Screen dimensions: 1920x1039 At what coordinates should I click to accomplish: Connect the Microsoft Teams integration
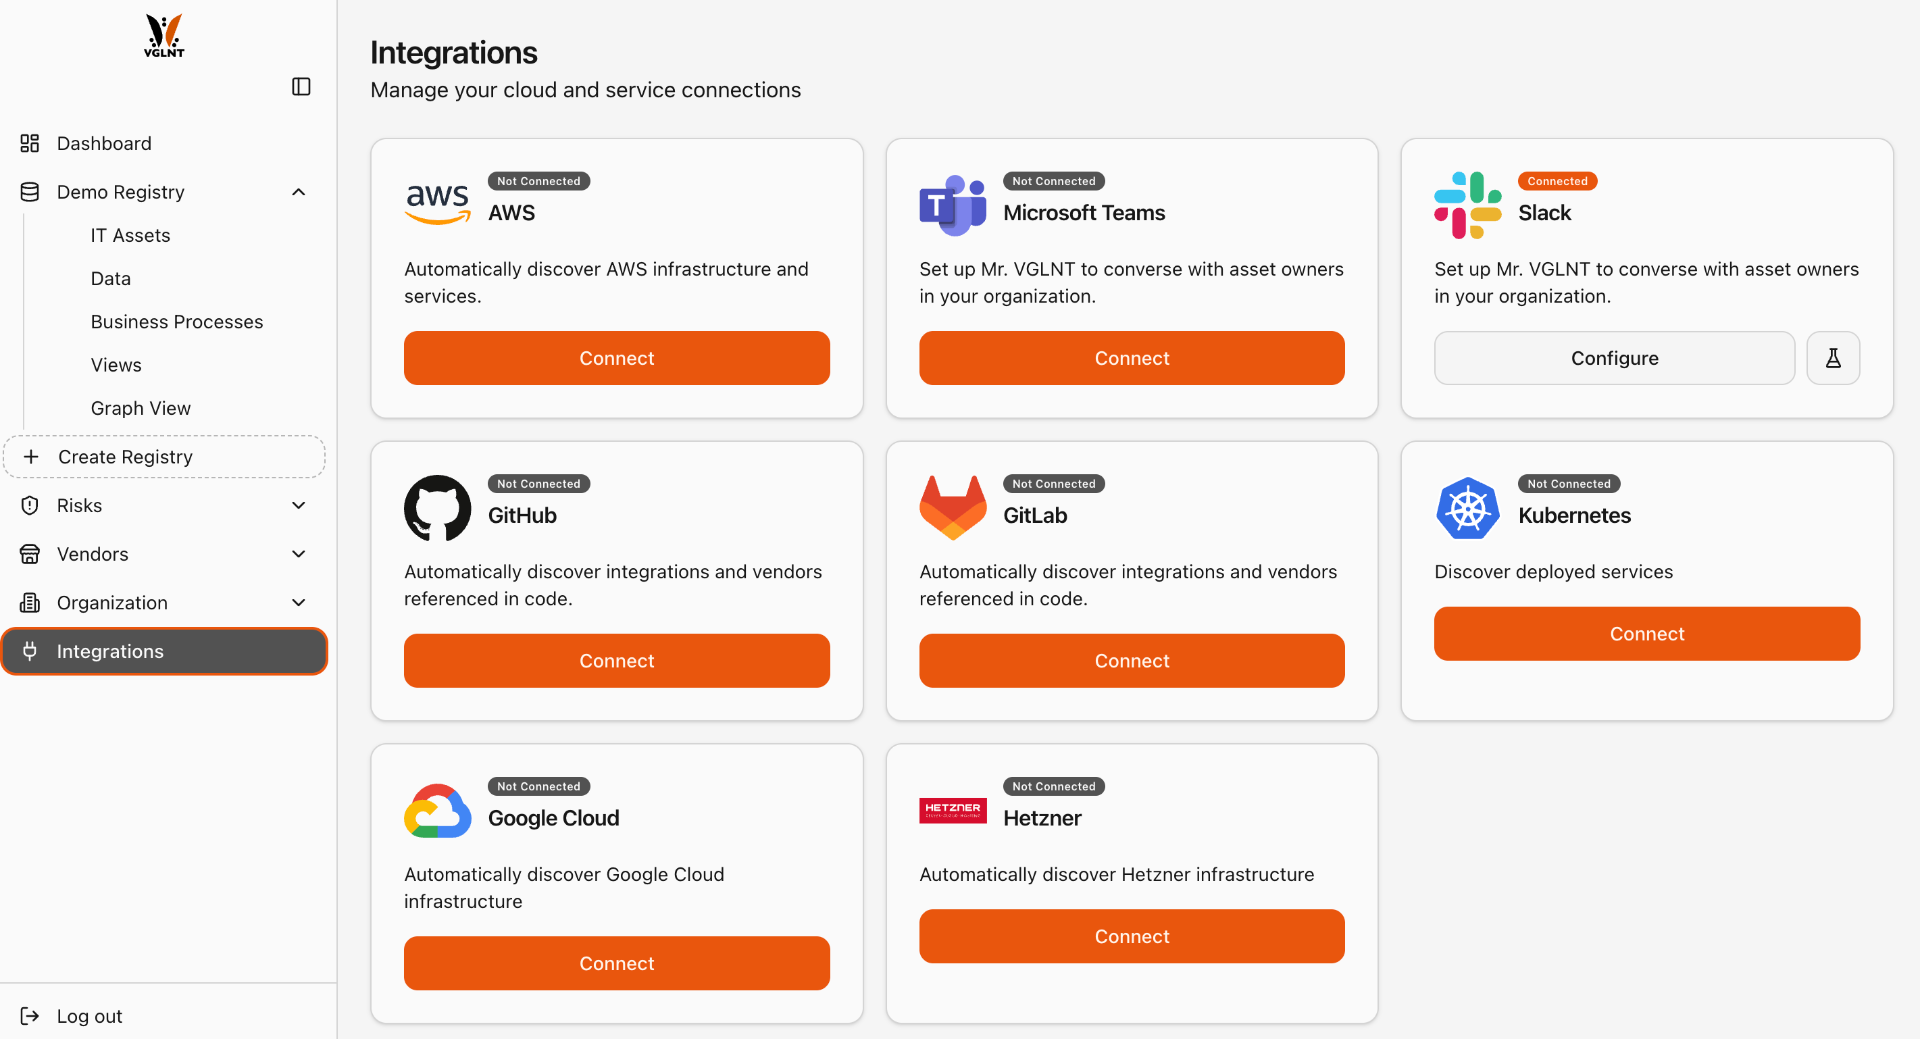pos(1131,358)
